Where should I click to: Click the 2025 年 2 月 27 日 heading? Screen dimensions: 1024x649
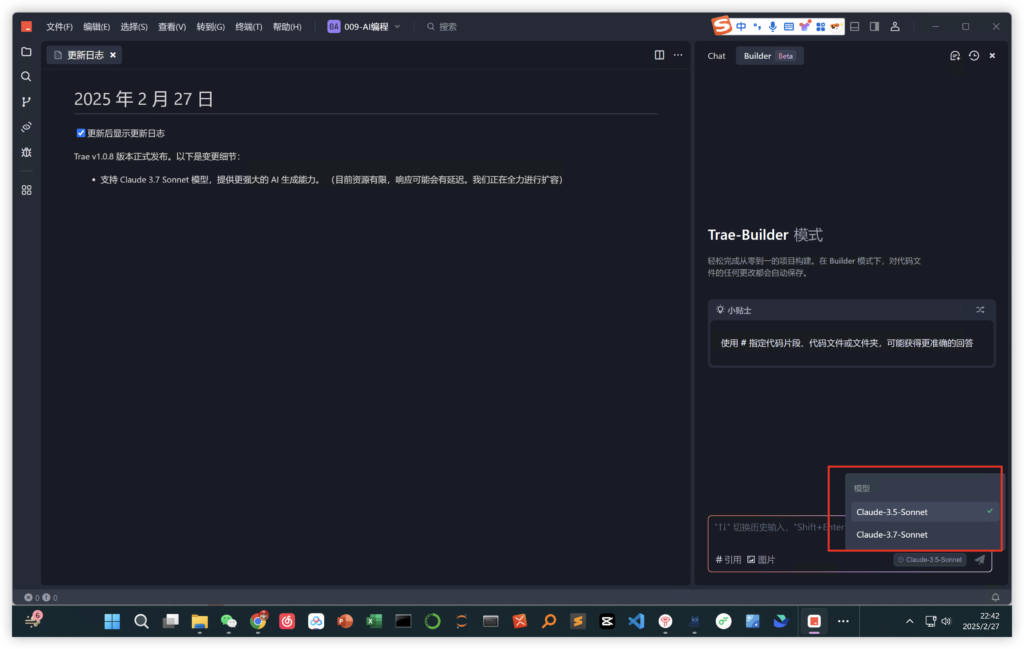point(143,99)
